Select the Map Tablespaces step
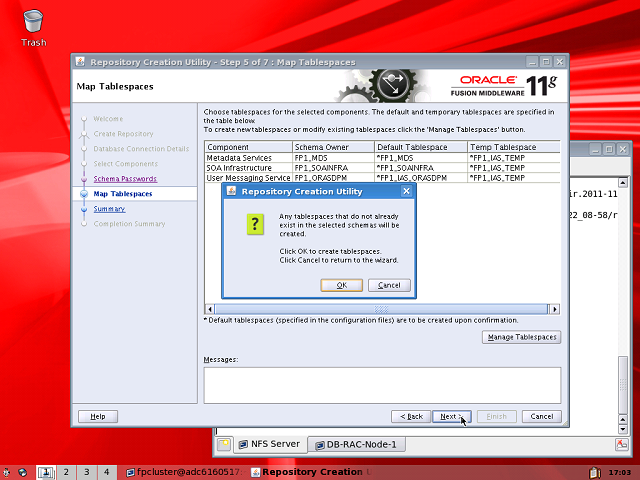 click(x=122, y=194)
